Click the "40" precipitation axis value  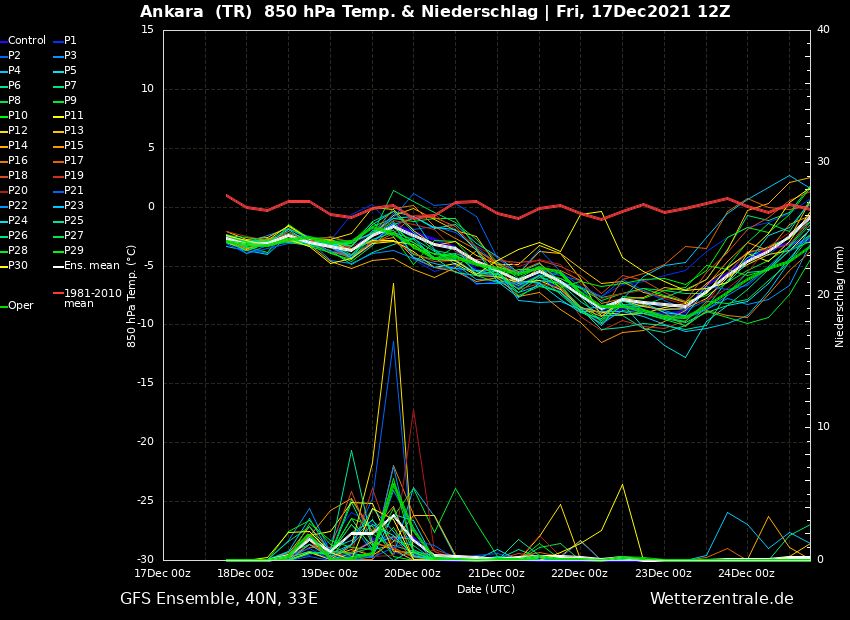click(823, 30)
